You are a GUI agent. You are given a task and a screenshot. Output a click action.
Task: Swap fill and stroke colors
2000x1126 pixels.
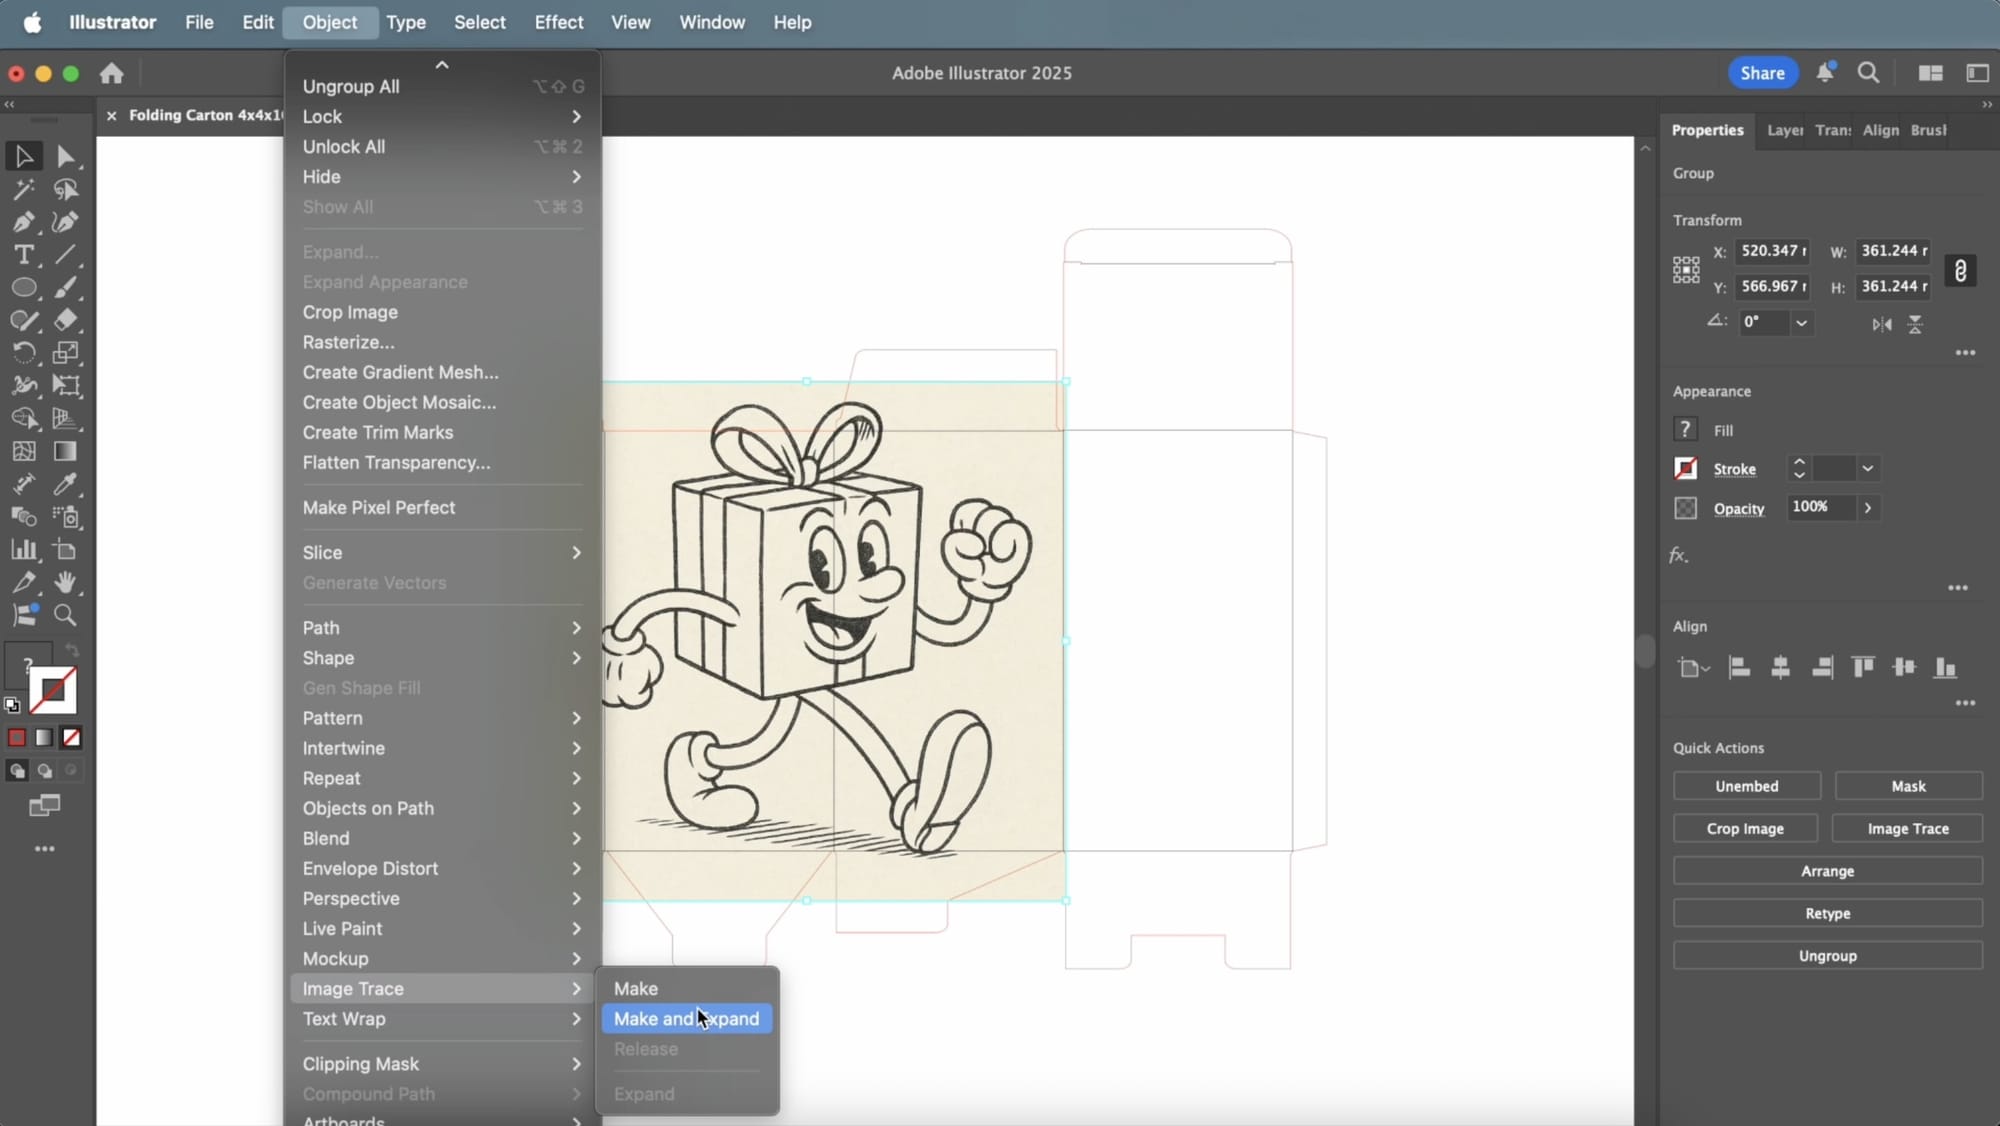[72, 651]
